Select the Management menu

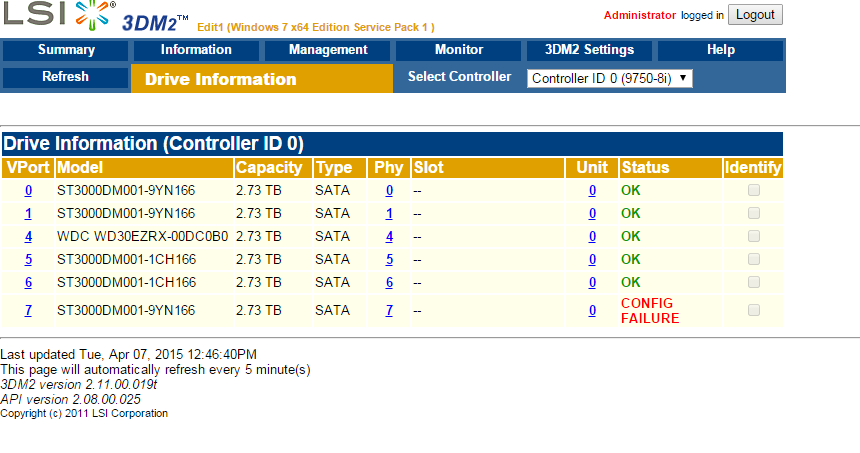[328, 50]
